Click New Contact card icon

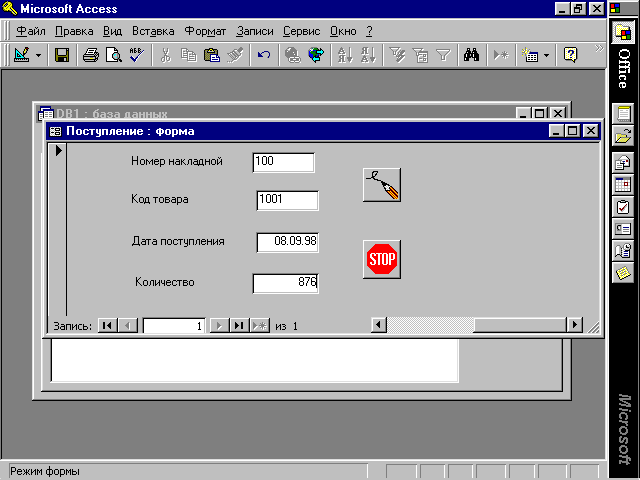click(623, 229)
